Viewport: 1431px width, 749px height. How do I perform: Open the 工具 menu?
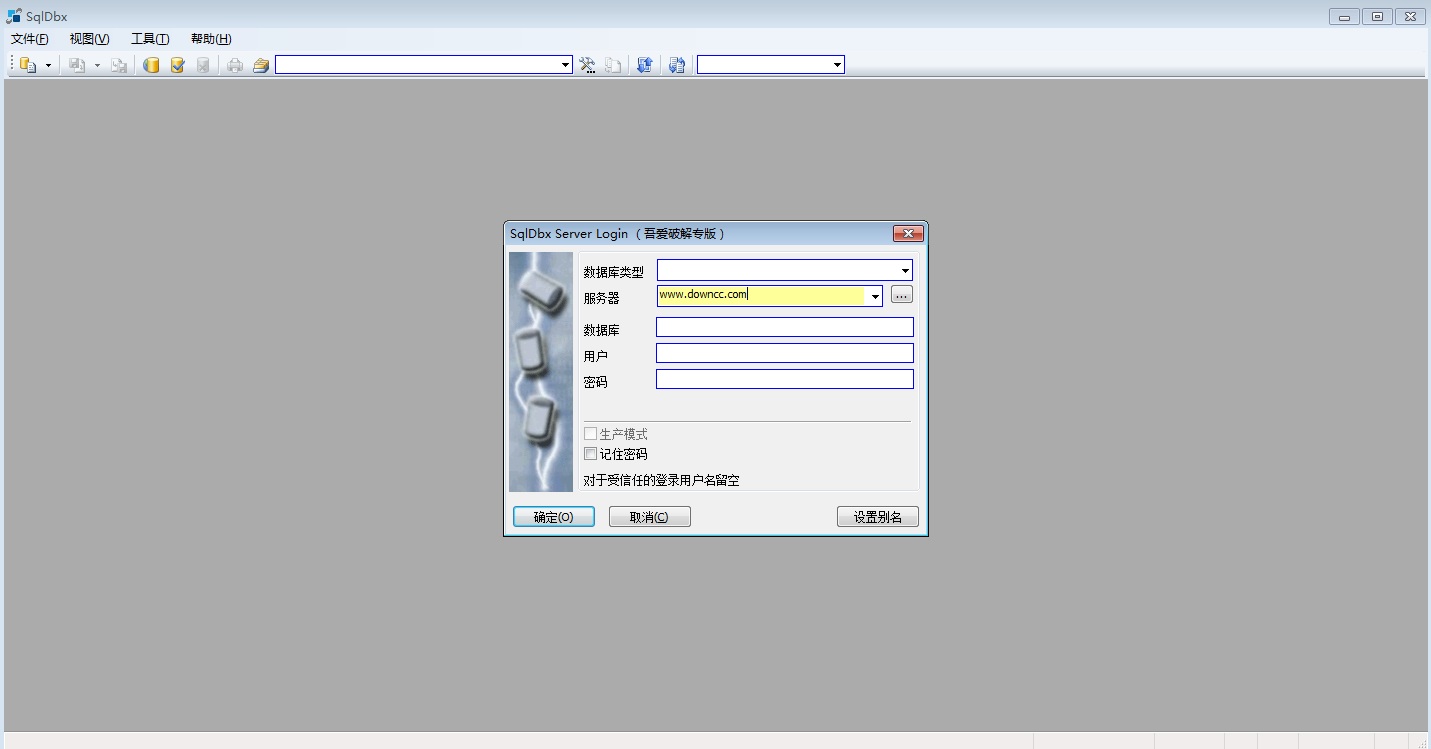point(149,38)
